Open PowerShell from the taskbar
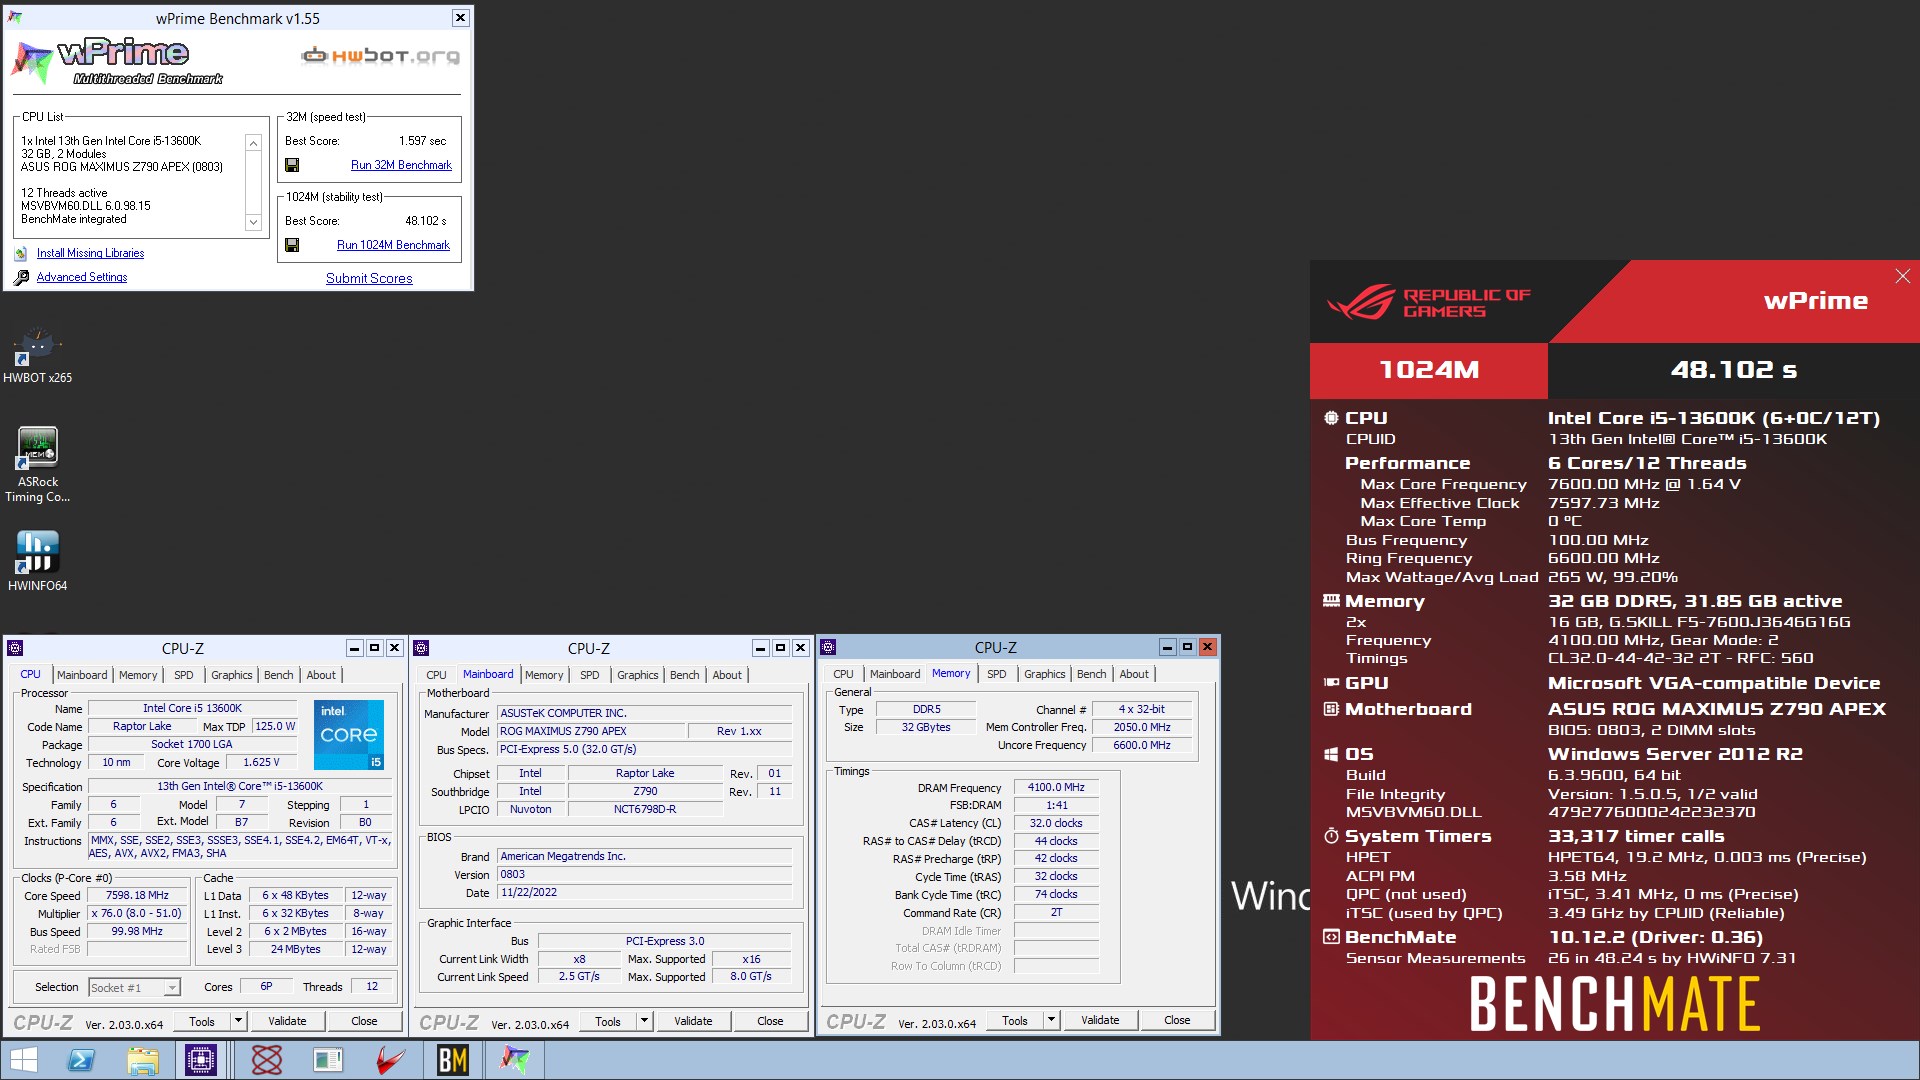The width and height of the screenshot is (1920, 1080). [x=81, y=1060]
